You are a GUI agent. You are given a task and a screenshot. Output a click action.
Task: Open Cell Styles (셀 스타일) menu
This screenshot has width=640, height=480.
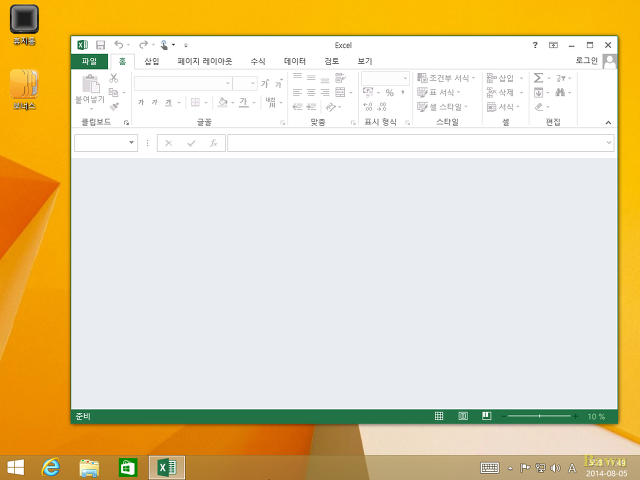(442, 107)
